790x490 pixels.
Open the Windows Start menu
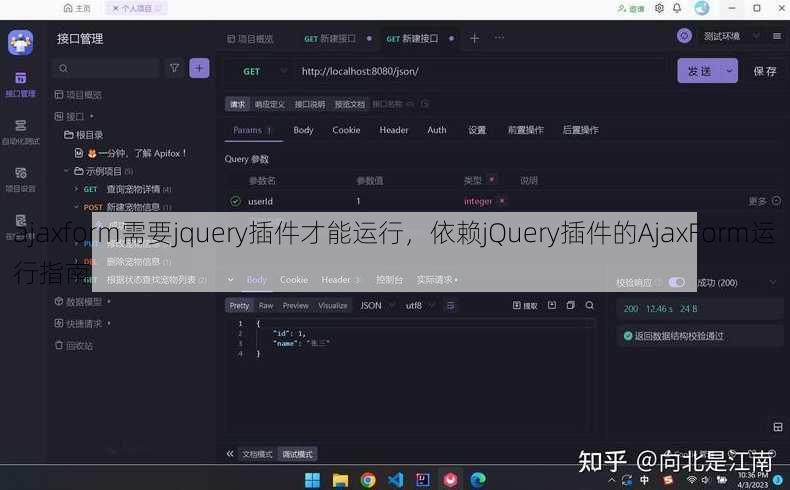(312, 479)
